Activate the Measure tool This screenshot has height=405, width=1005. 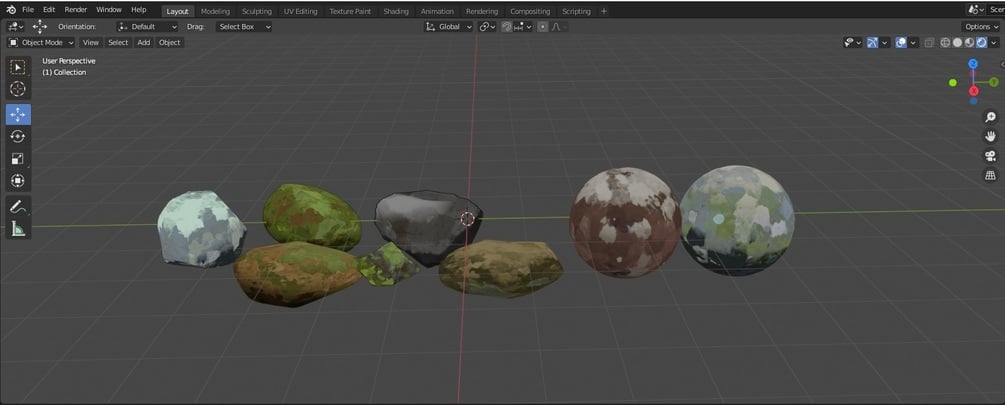18,228
